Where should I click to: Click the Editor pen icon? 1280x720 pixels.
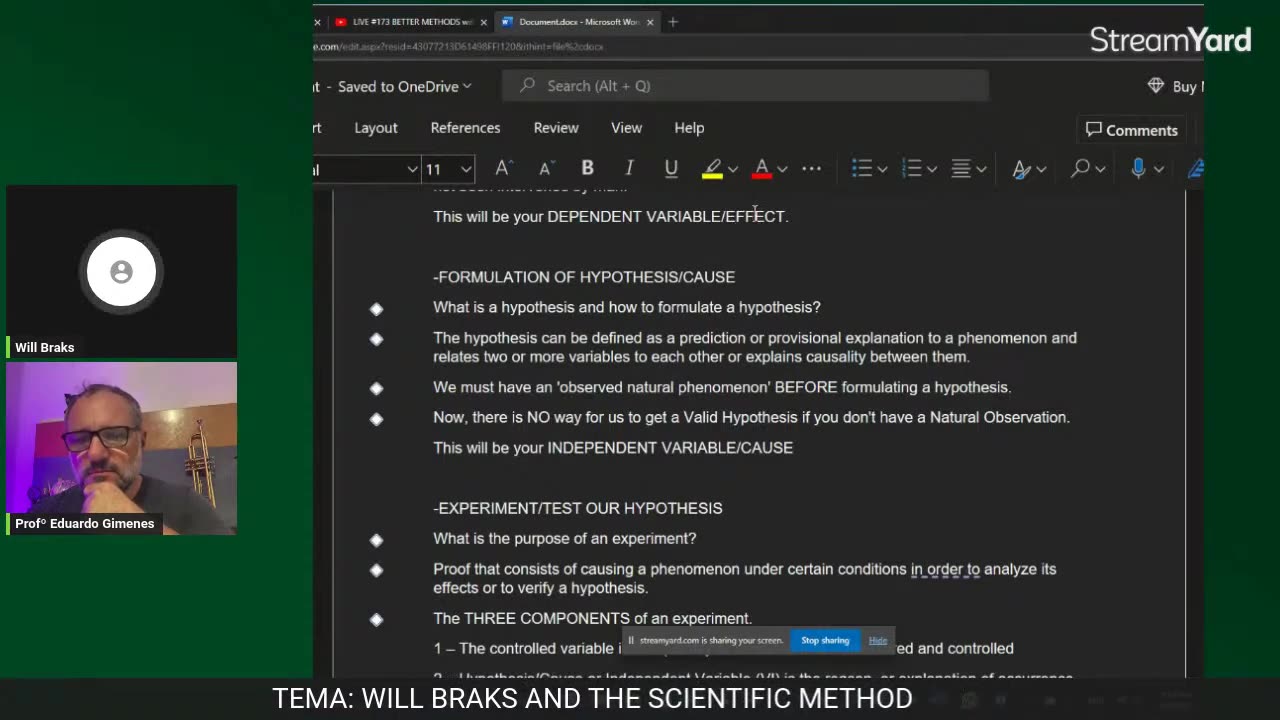point(1195,169)
